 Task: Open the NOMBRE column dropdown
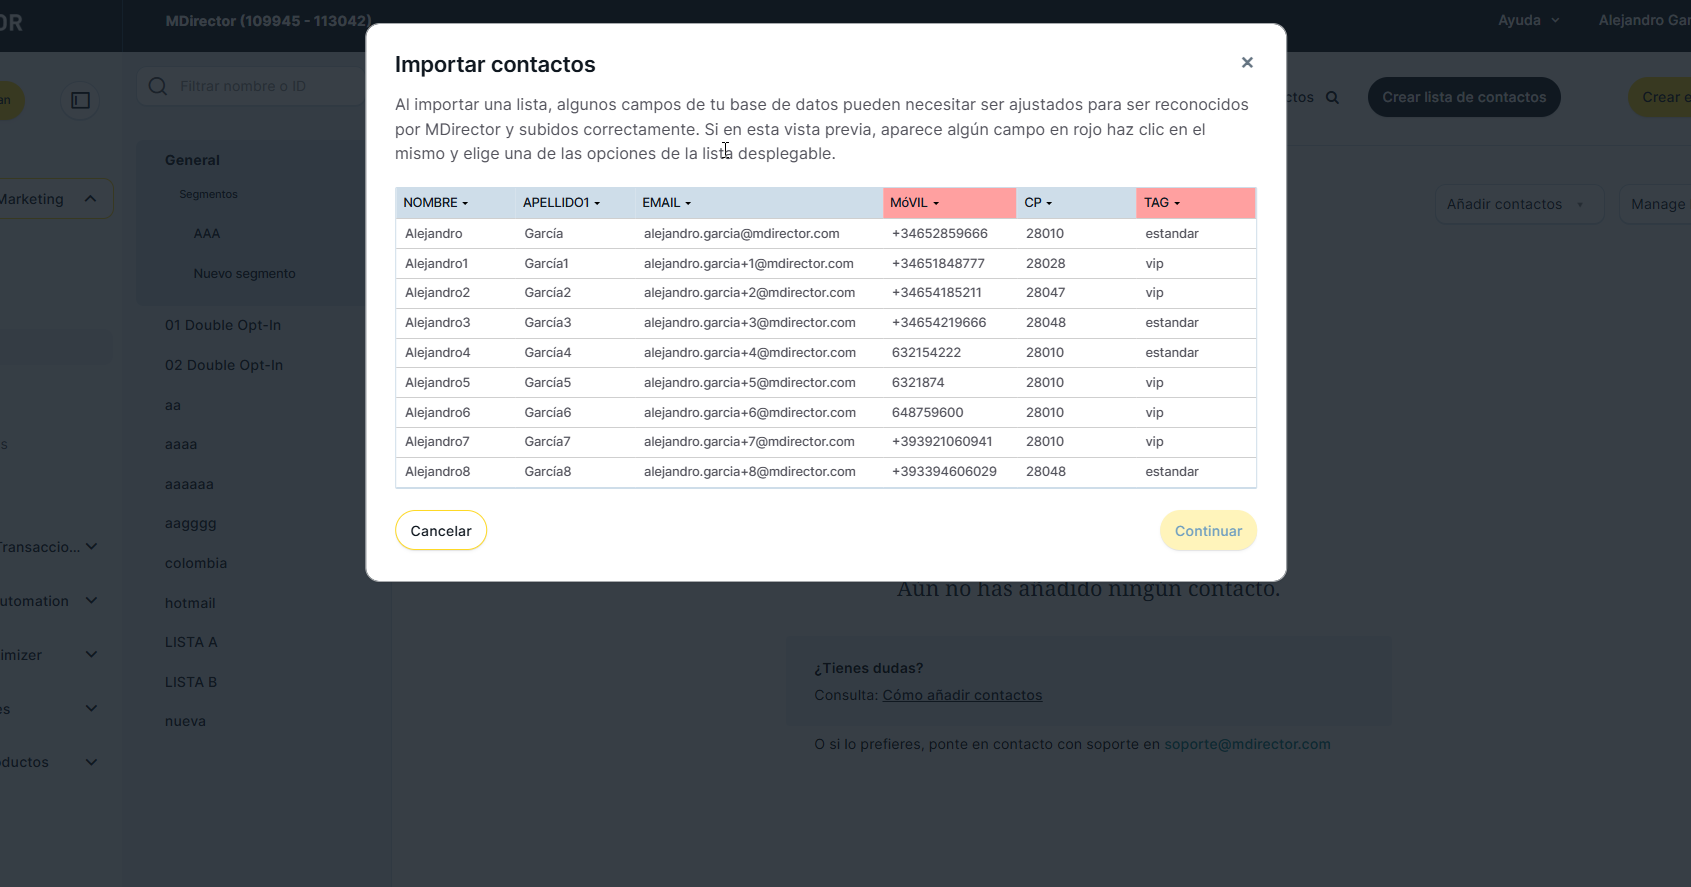click(436, 203)
